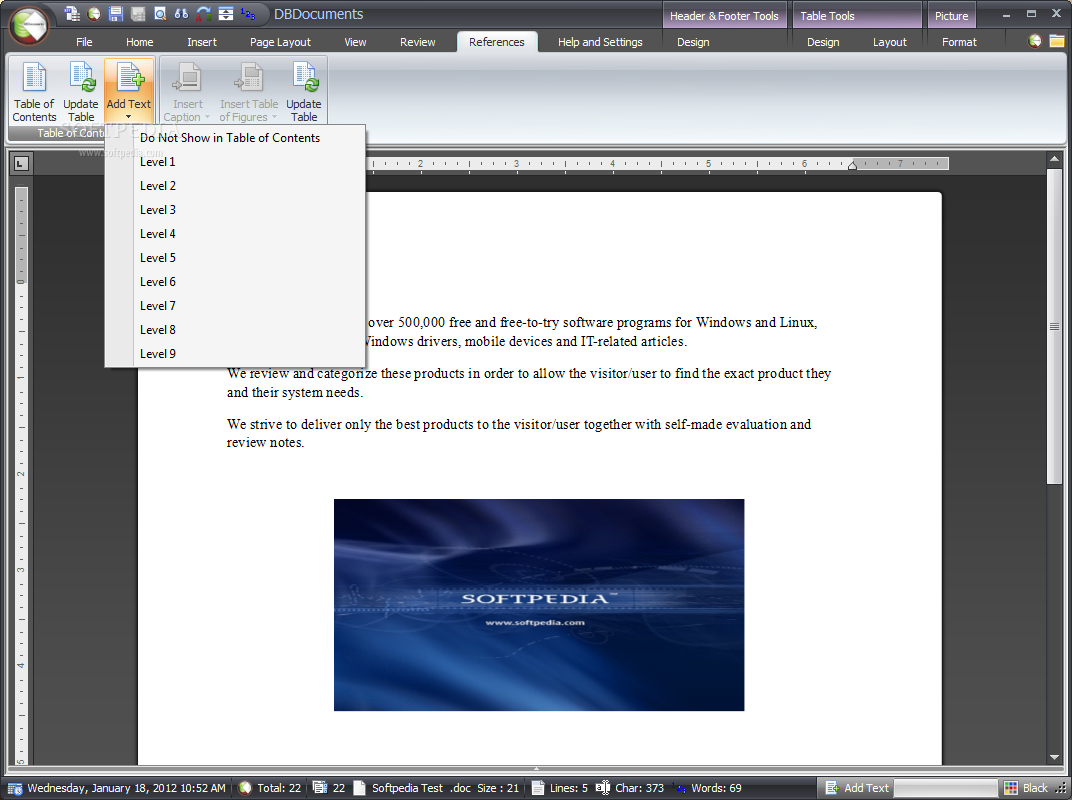The image size is (1072, 800).
Task: Switch to the Home tab
Action: tap(139, 42)
